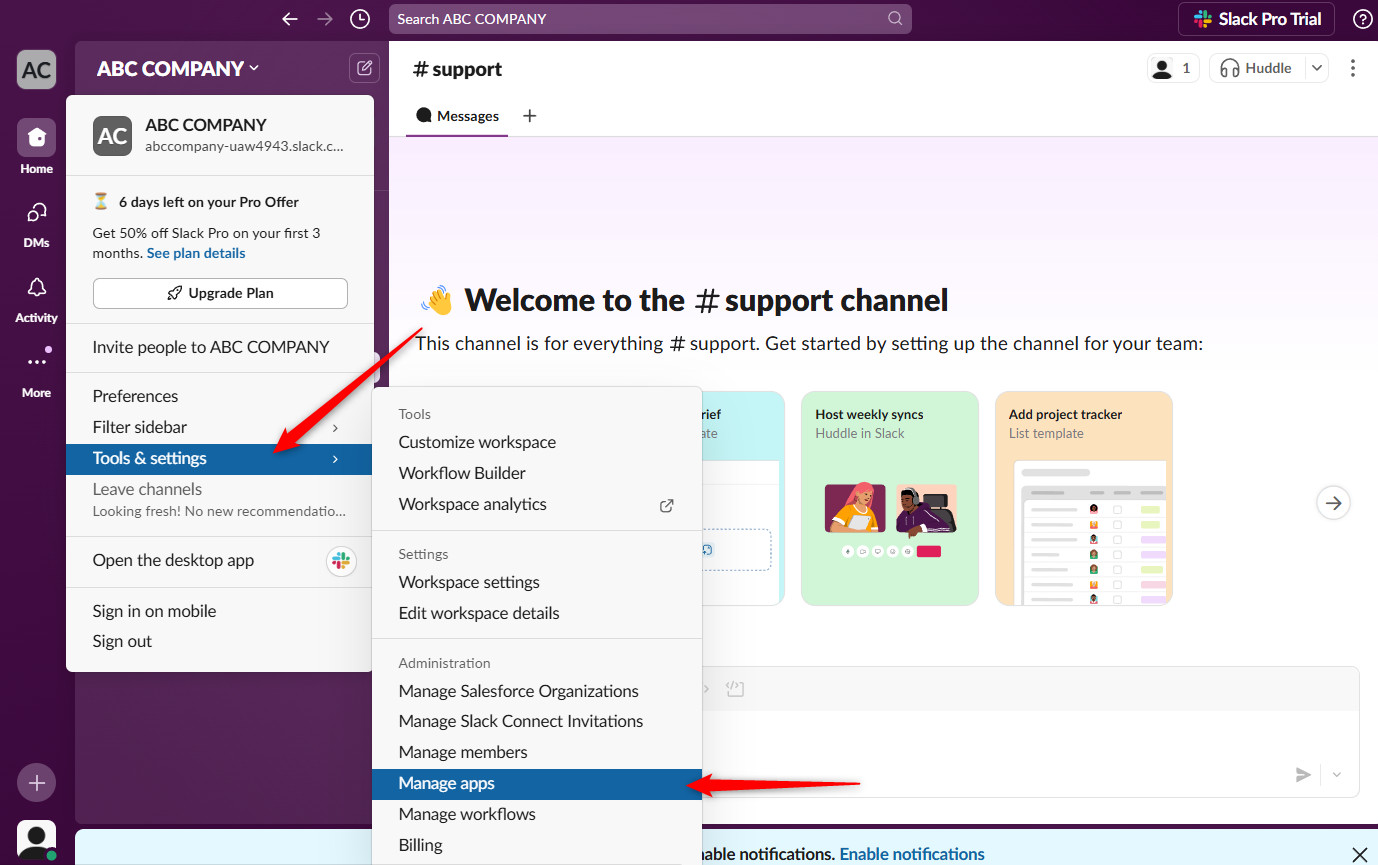Expand the ABC COMPANY workspace dropdown

click(177, 68)
